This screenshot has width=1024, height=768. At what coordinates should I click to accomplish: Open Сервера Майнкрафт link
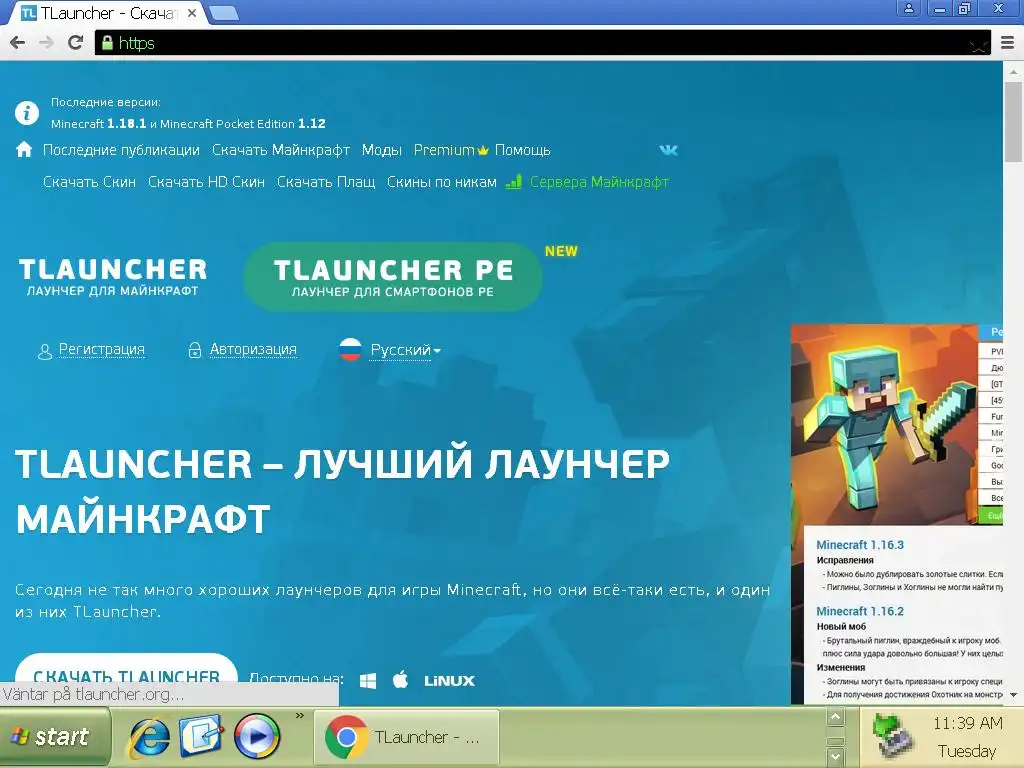click(599, 182)
